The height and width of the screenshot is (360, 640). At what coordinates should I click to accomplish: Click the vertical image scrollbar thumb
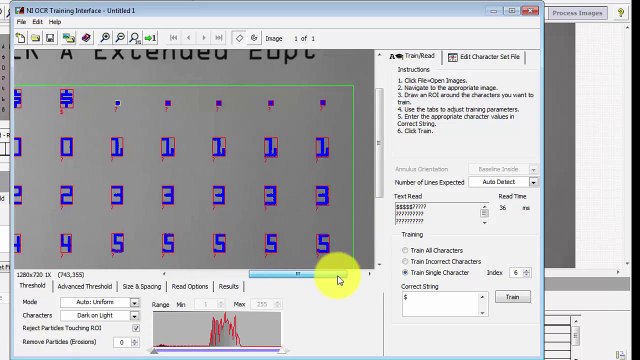[379, 143]
